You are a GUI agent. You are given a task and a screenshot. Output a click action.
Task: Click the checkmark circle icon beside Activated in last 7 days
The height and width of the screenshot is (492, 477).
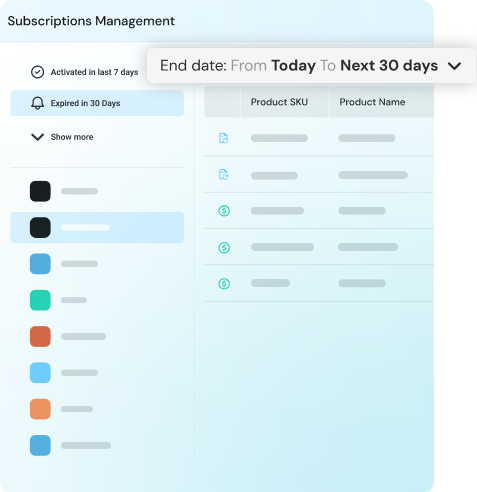click(37, 72)
